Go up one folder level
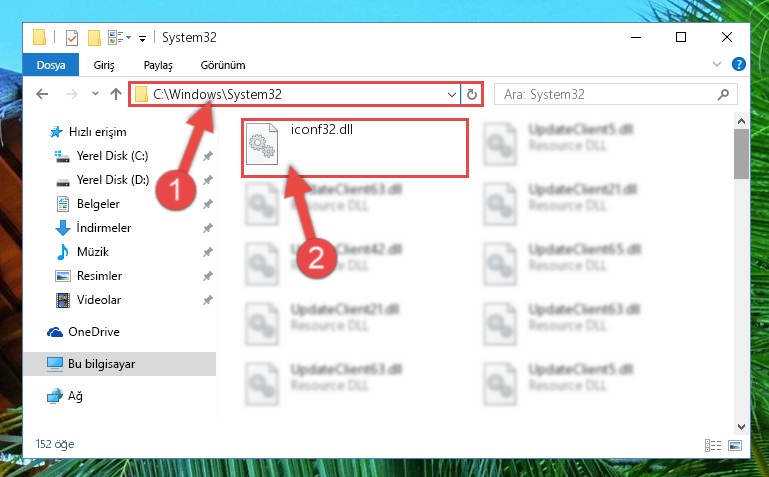The width and height of the screenshot is (769, 477). pyautogui.click(x=116, y=94)
